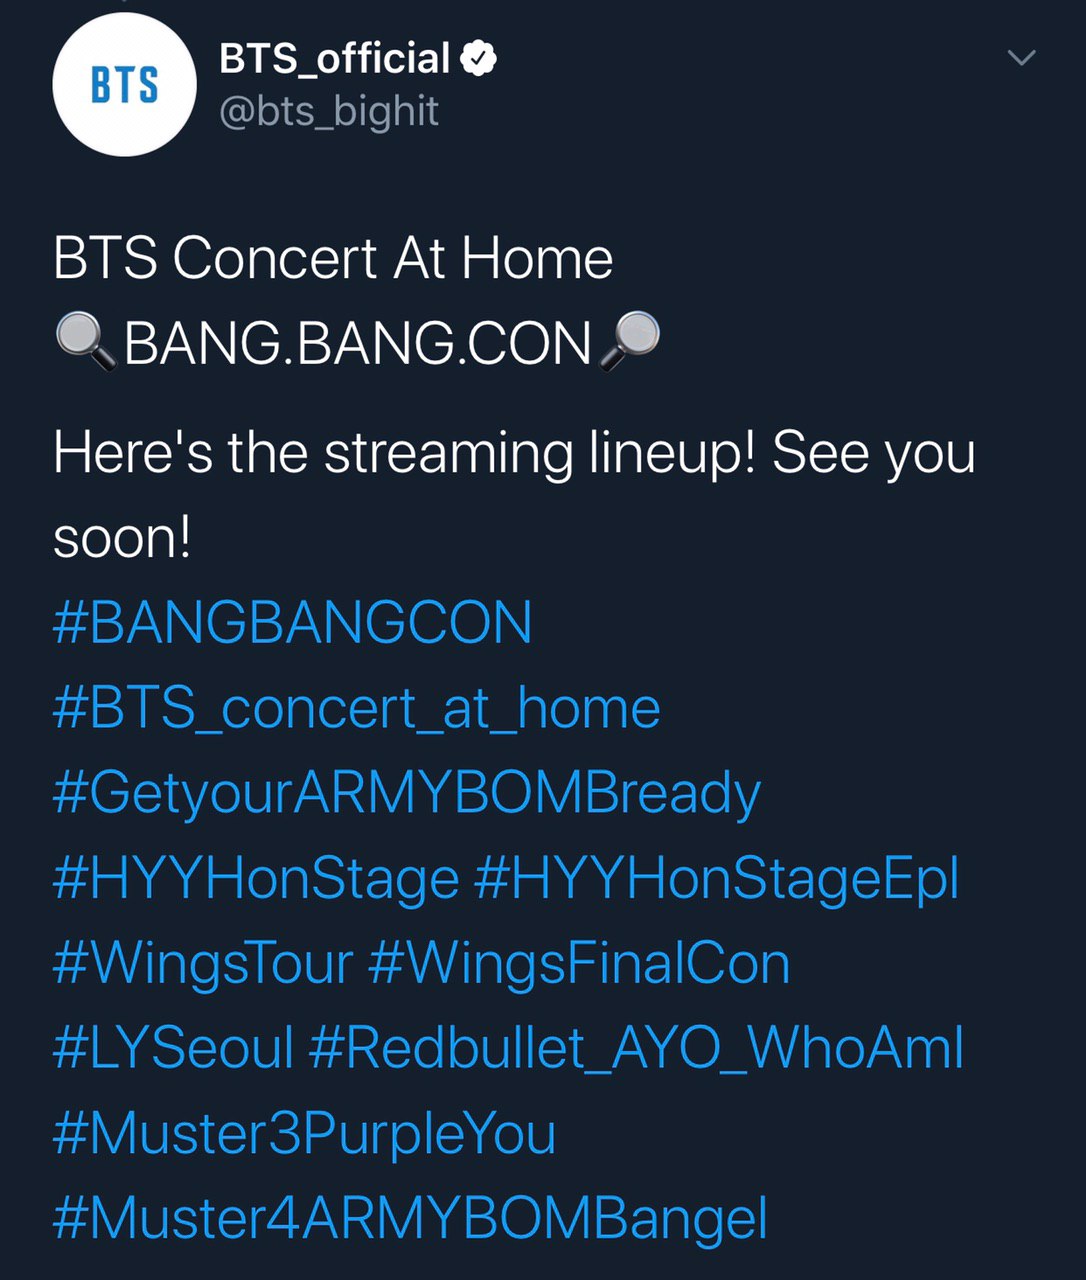The image size is (1086, 1280).
Task: Open the BTS profile avatar
Action: coord(124,85)
